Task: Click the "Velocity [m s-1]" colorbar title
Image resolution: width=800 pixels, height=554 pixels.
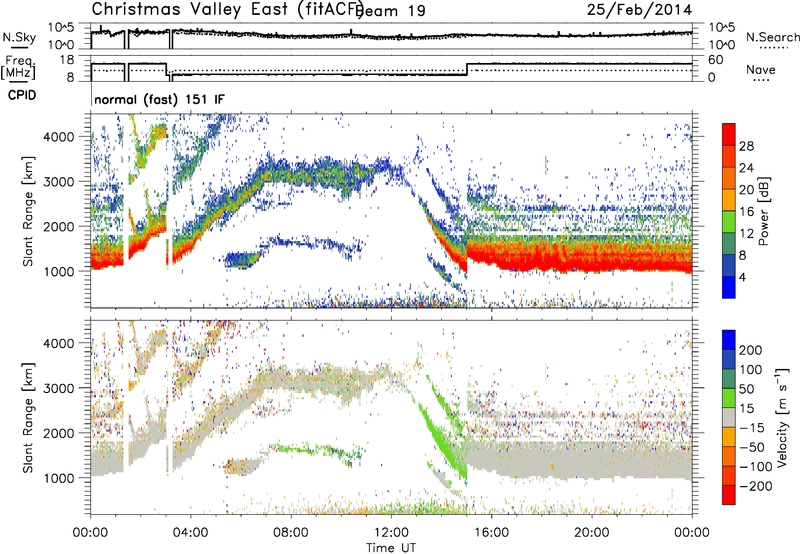Action: (x=781, y=417)
